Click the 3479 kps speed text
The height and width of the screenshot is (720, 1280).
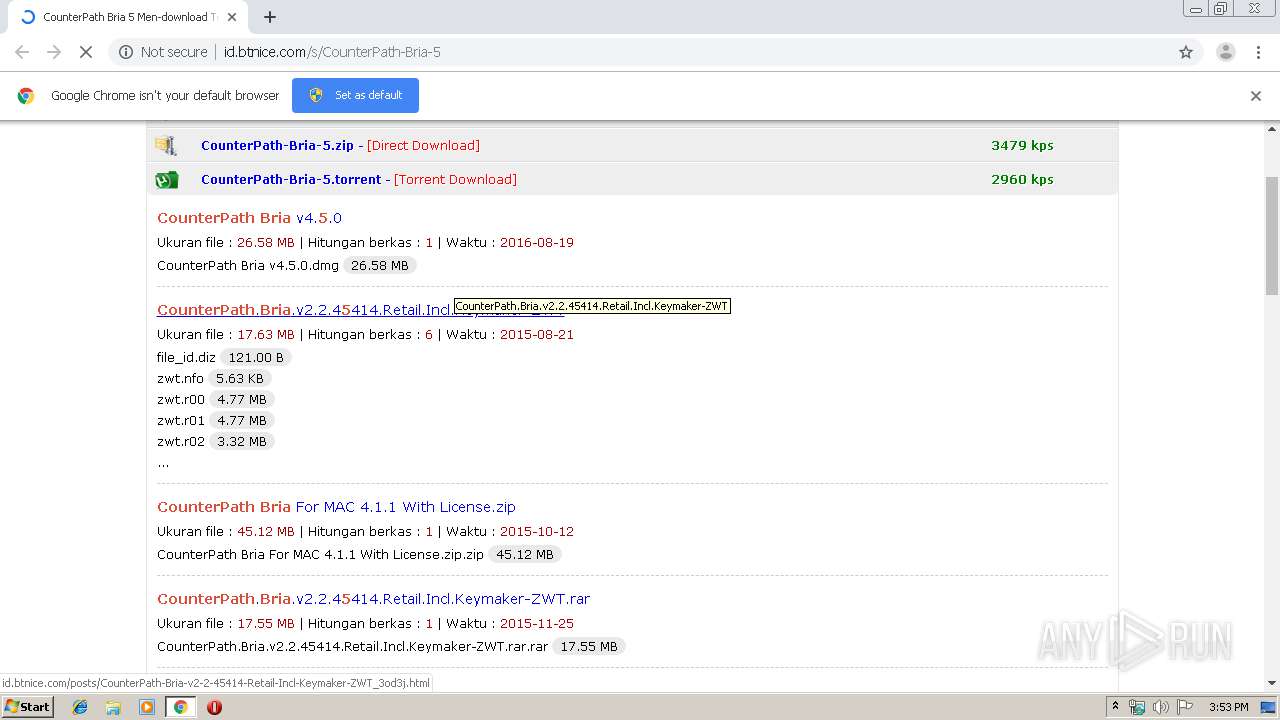pos(1022,145)
